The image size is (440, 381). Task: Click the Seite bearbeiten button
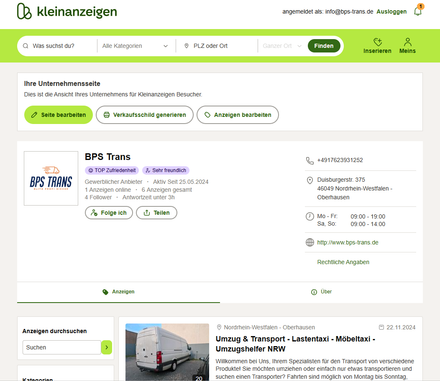click(x=58, y=115)
